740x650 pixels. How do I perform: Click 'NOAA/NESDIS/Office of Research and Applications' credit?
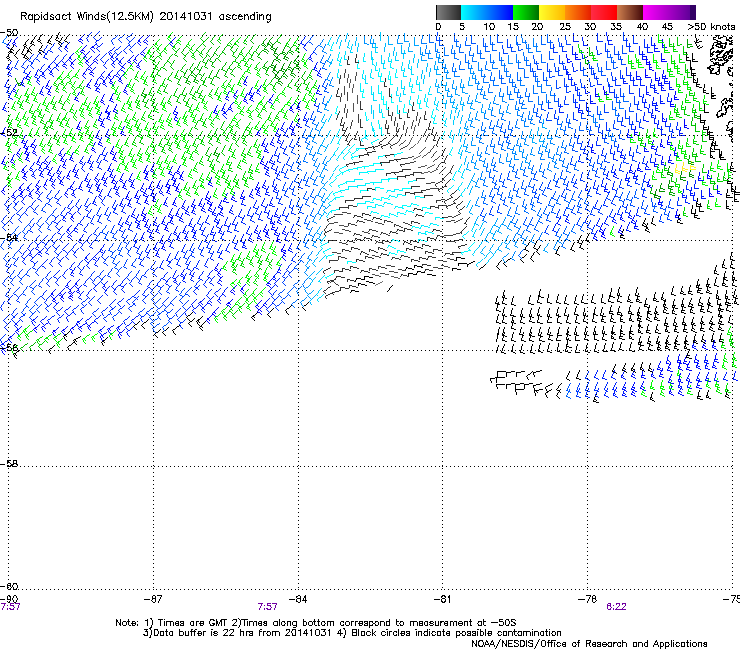click(x=589, y=644)
